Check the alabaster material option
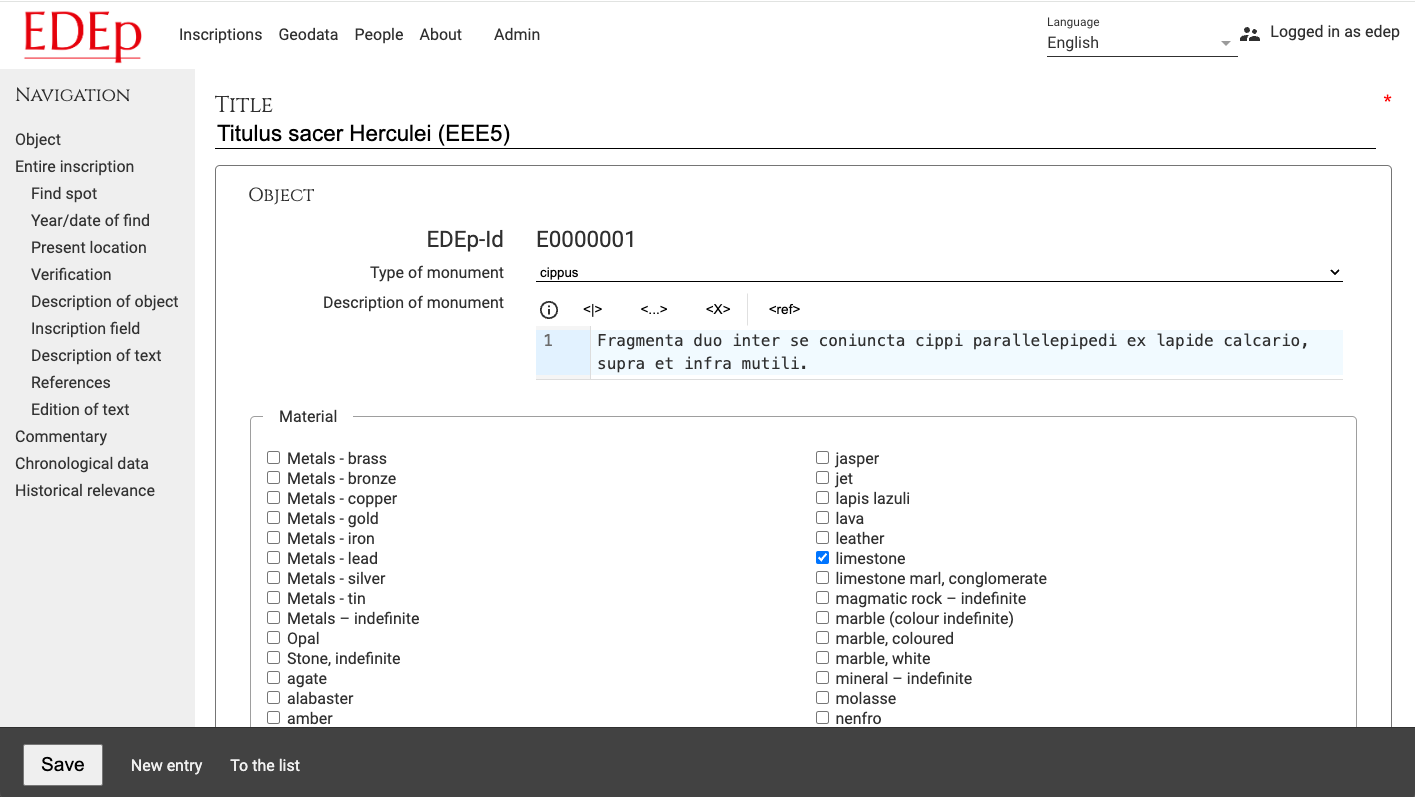The height and width of the screenshot is (797, 1415). click(273, 698)
